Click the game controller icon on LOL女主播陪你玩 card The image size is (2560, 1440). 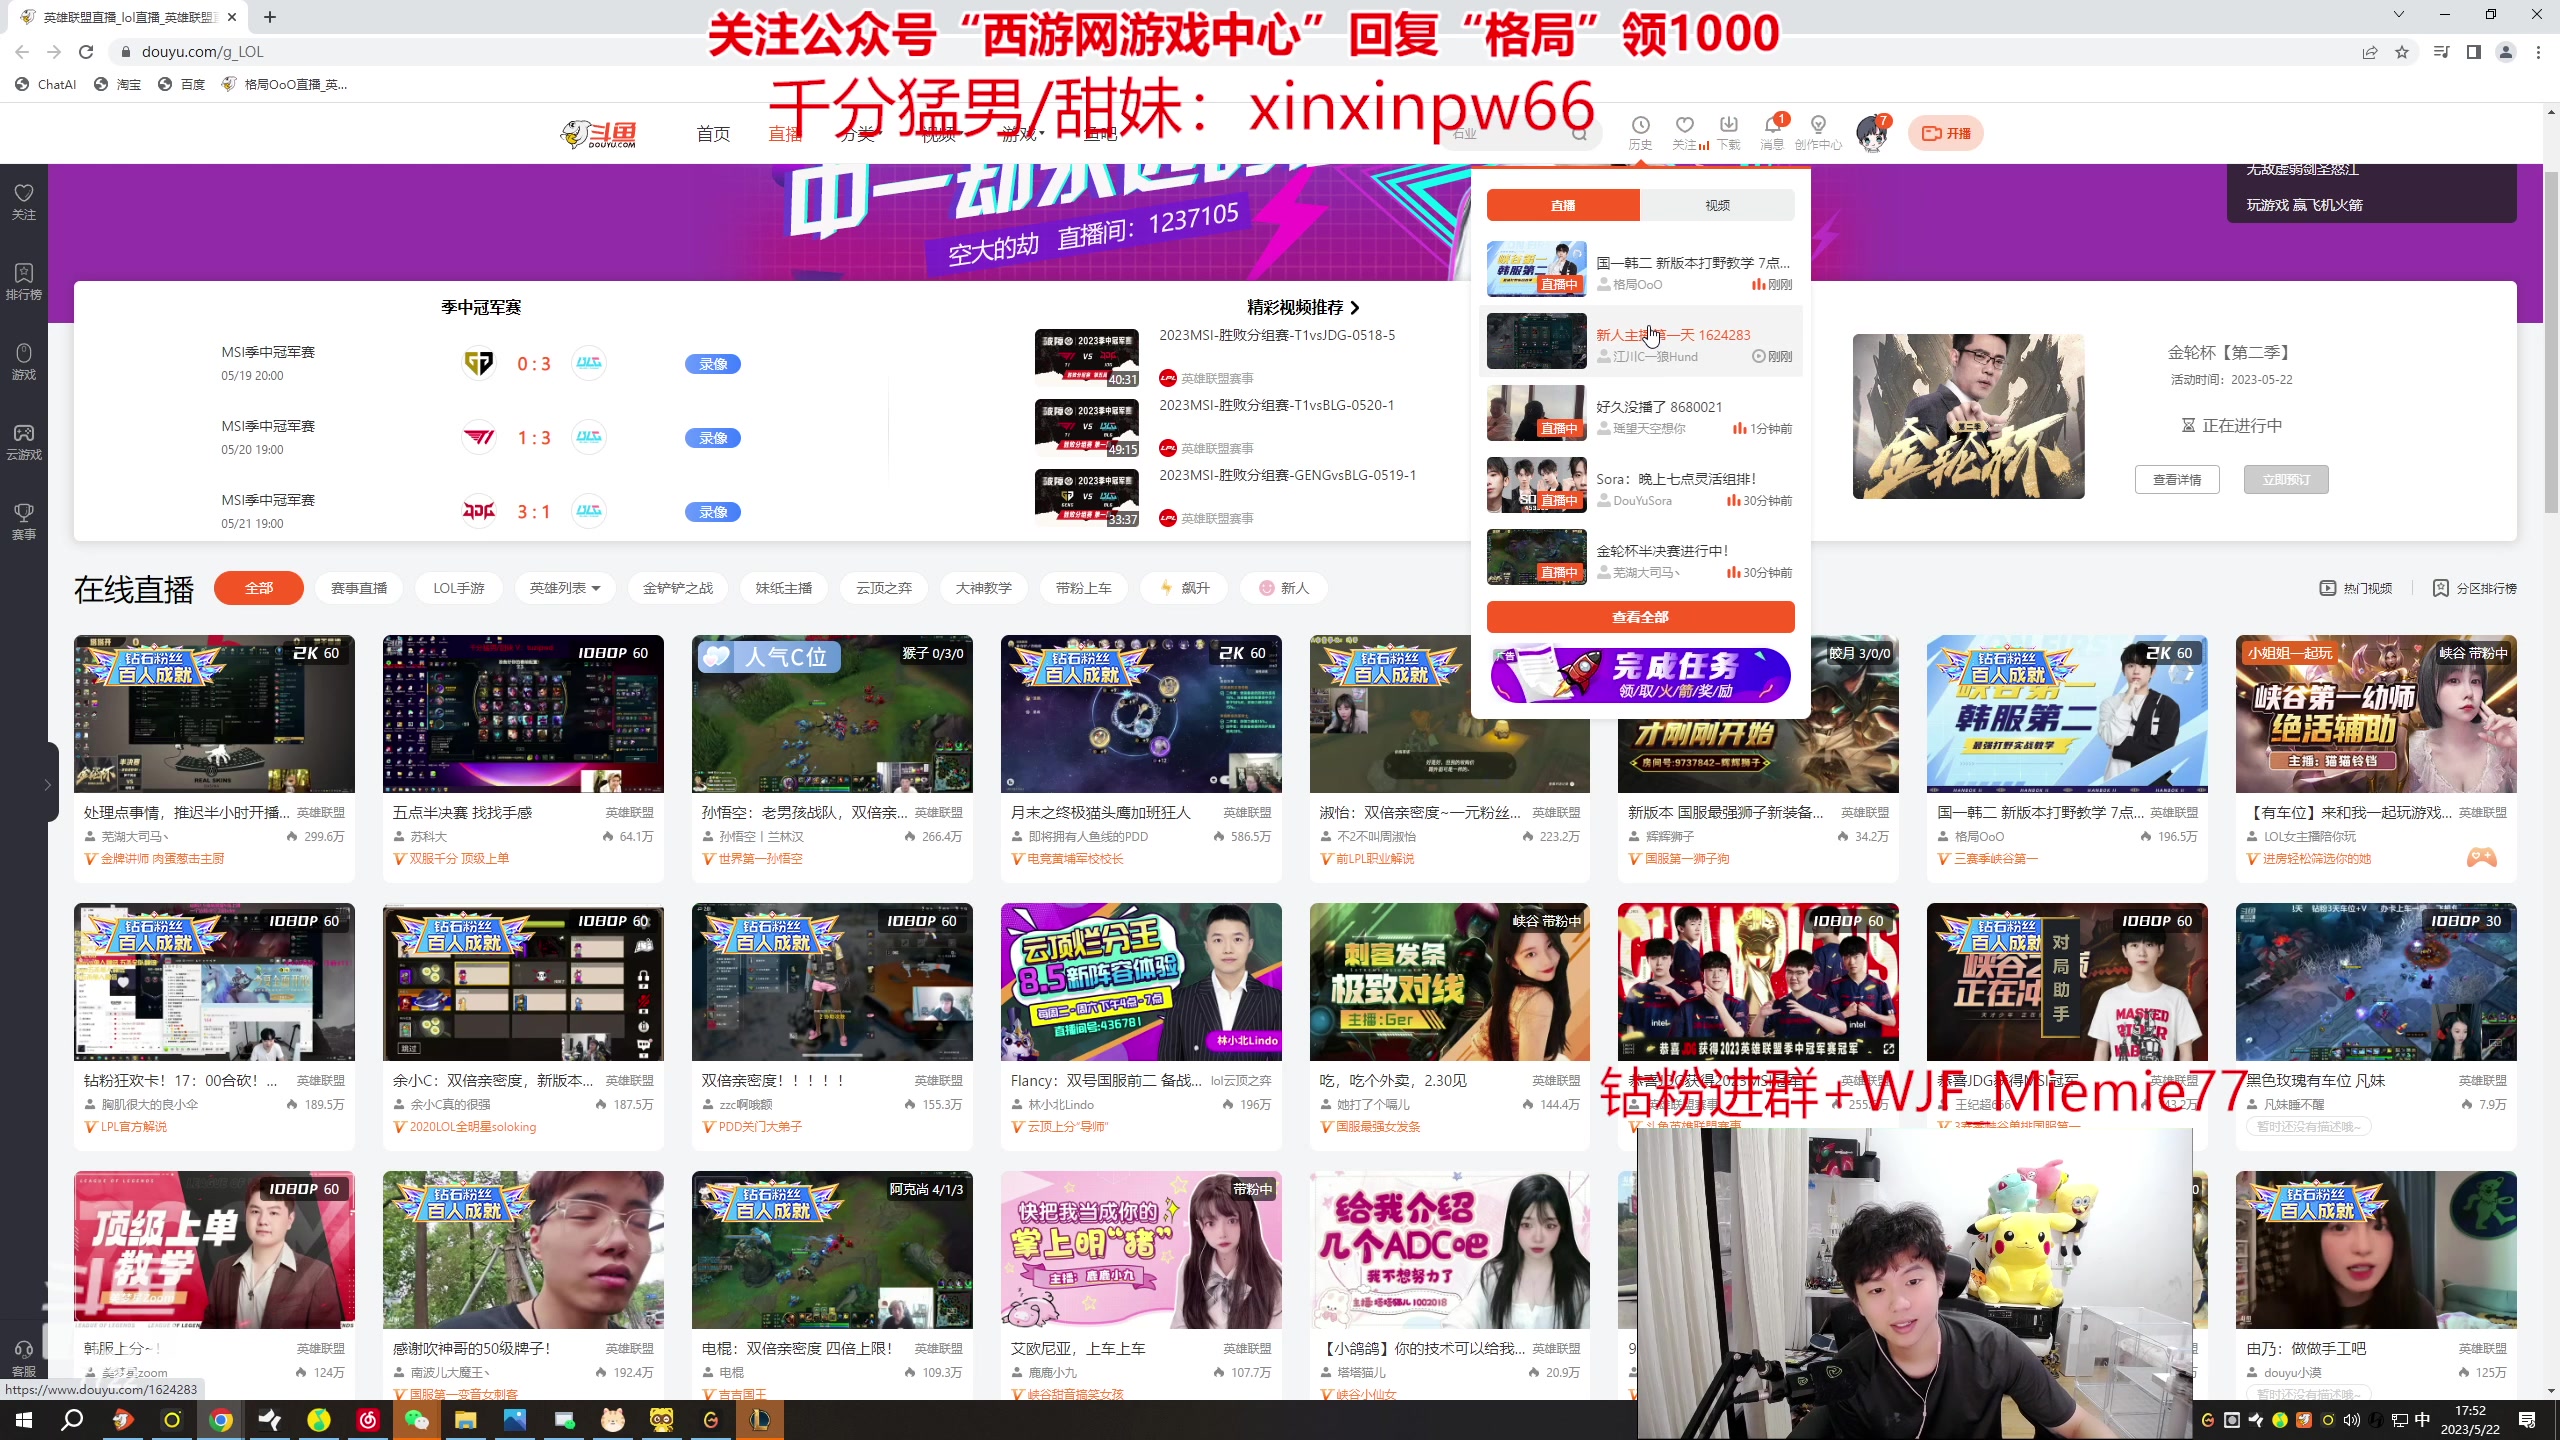pyautogui.click(x=2481, y=858)
